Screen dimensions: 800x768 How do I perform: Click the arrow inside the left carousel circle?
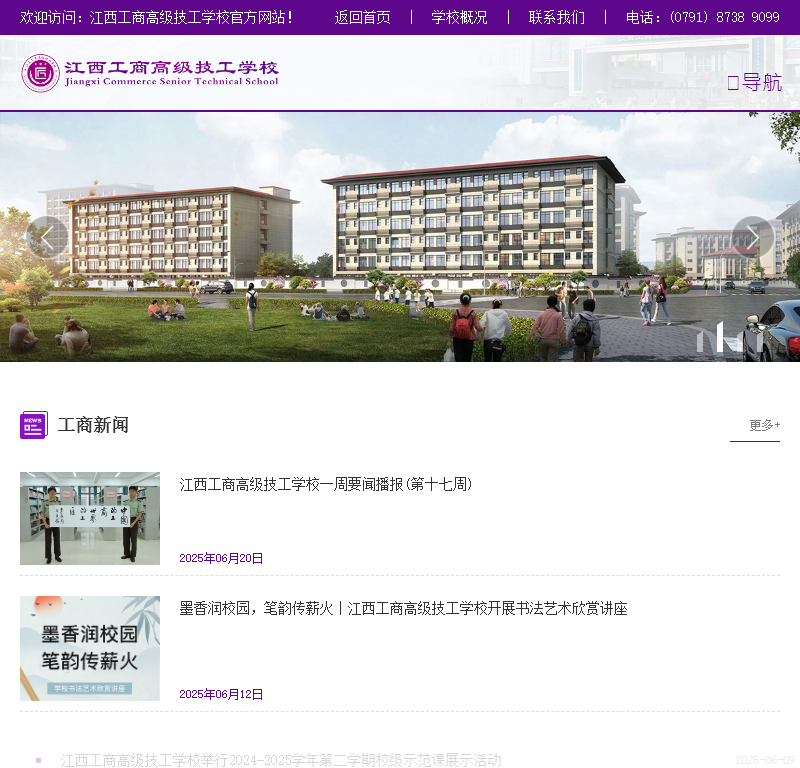pyautogui.click(x=46, y=238)
